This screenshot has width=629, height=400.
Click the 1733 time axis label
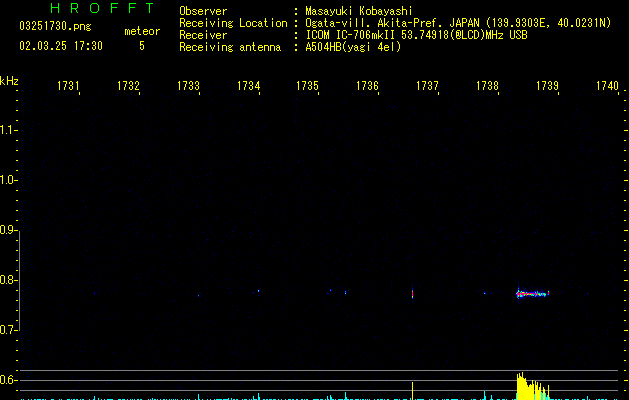click(188, 85)
